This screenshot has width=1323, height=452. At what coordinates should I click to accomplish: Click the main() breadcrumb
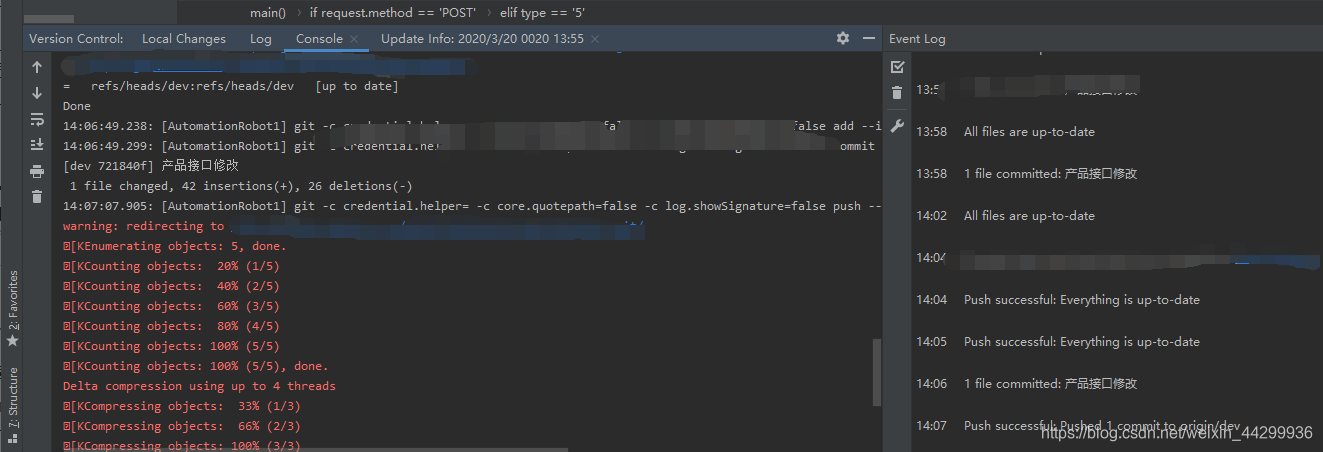point(268,12)
